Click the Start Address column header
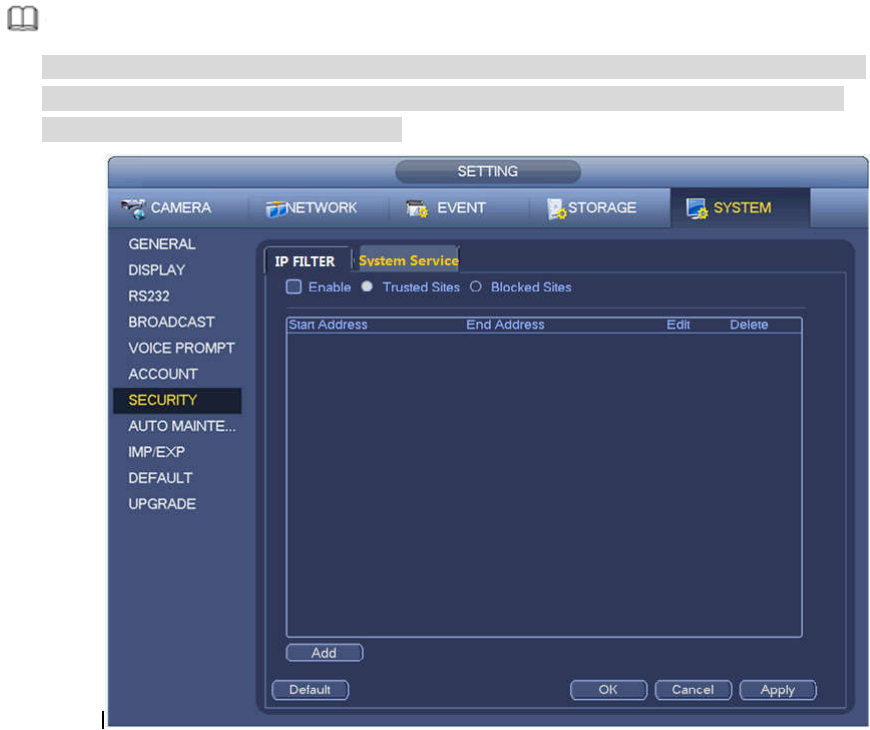The width and height of the screenshot is (870, 730). coord(328,325)
